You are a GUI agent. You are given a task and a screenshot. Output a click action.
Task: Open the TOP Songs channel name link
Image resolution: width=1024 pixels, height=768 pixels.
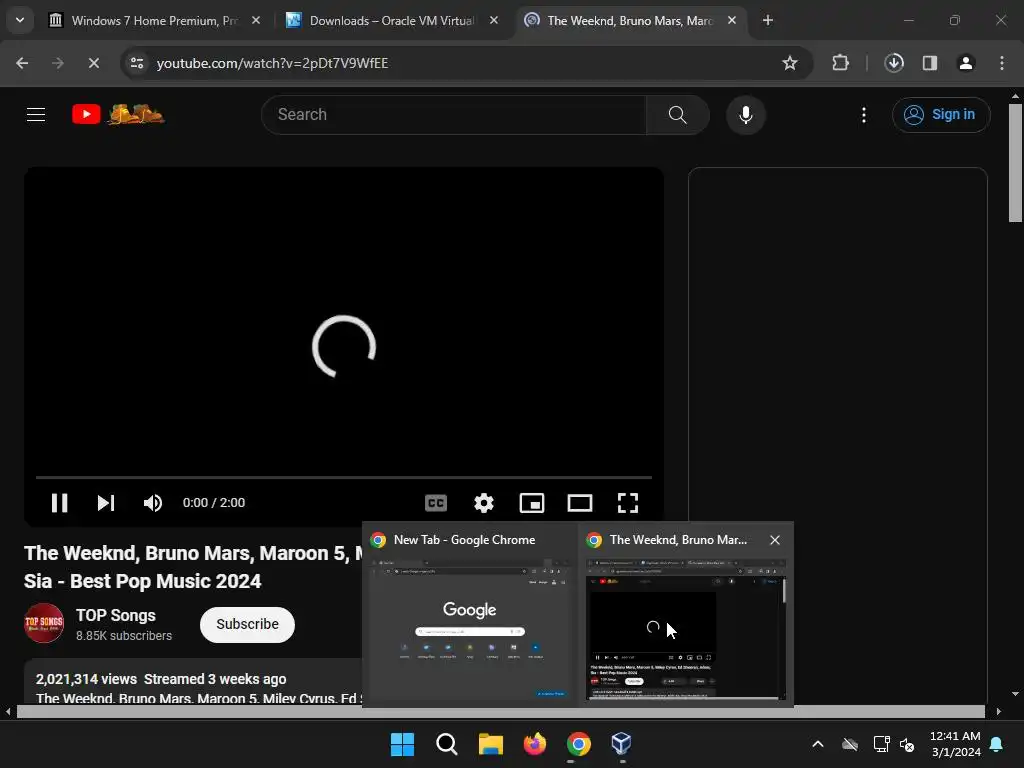(116, 615)
